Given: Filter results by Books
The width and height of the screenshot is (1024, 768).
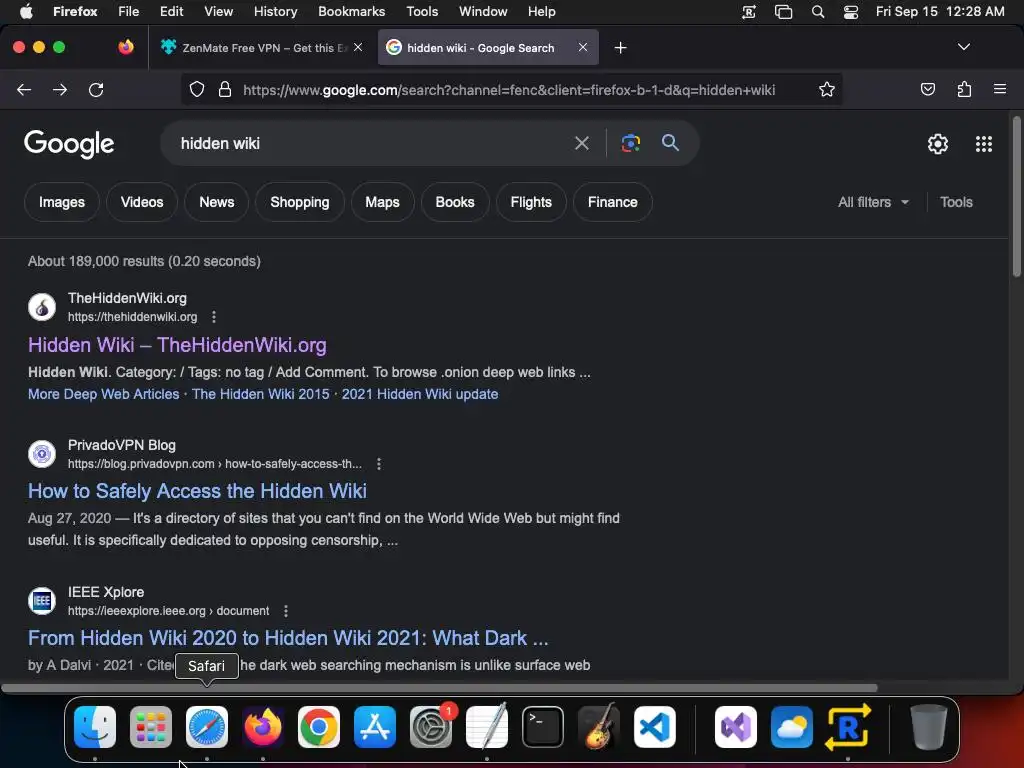Looking at the screenshot, I should point(455,202).
